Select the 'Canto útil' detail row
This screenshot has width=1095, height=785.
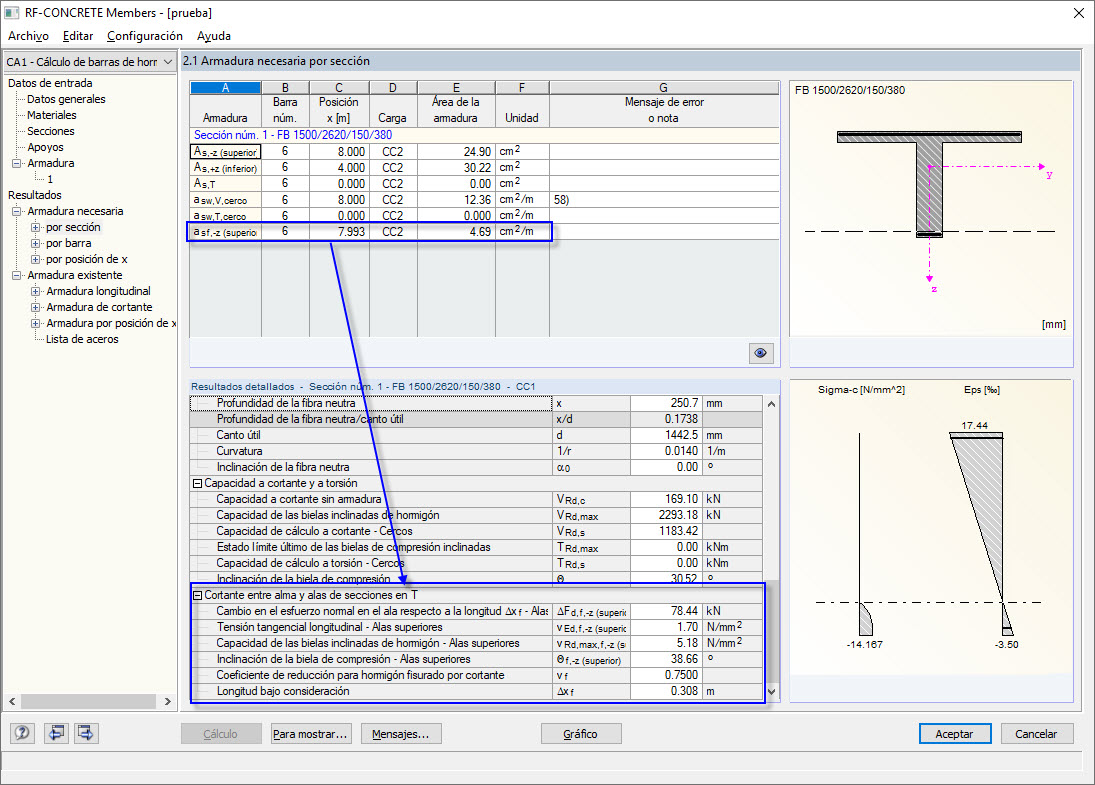pos(476,435)
